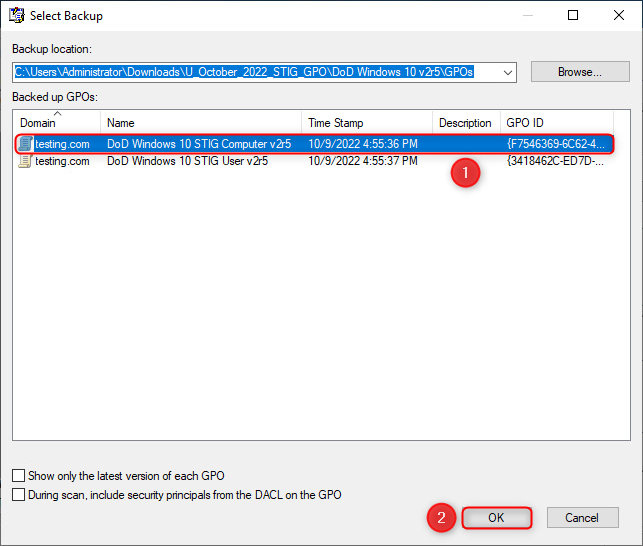Sort by Time Stamp column header

(366, 123)
